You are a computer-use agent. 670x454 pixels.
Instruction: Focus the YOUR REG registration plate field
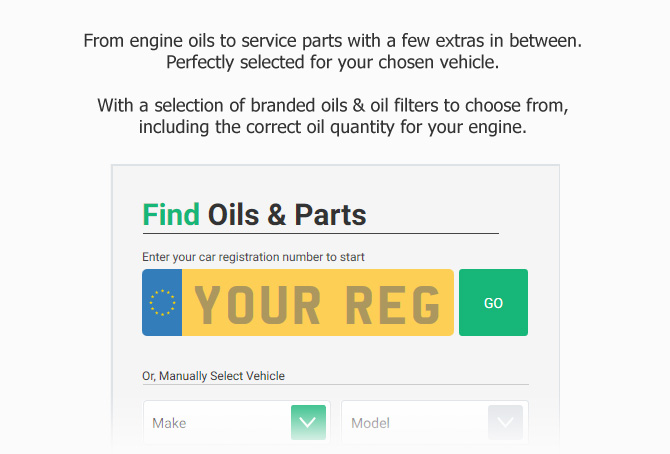pyautogui.click(x=317, y=302)
